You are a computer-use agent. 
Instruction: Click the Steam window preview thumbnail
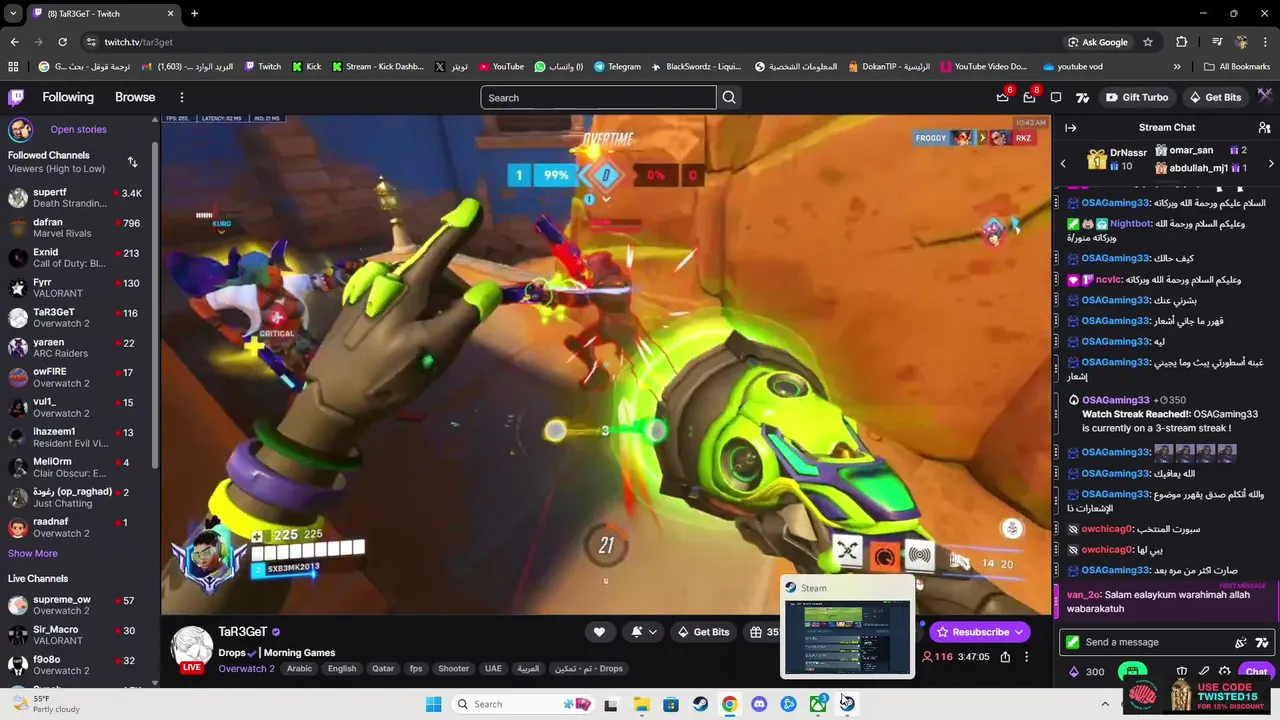tap(847, 636)
